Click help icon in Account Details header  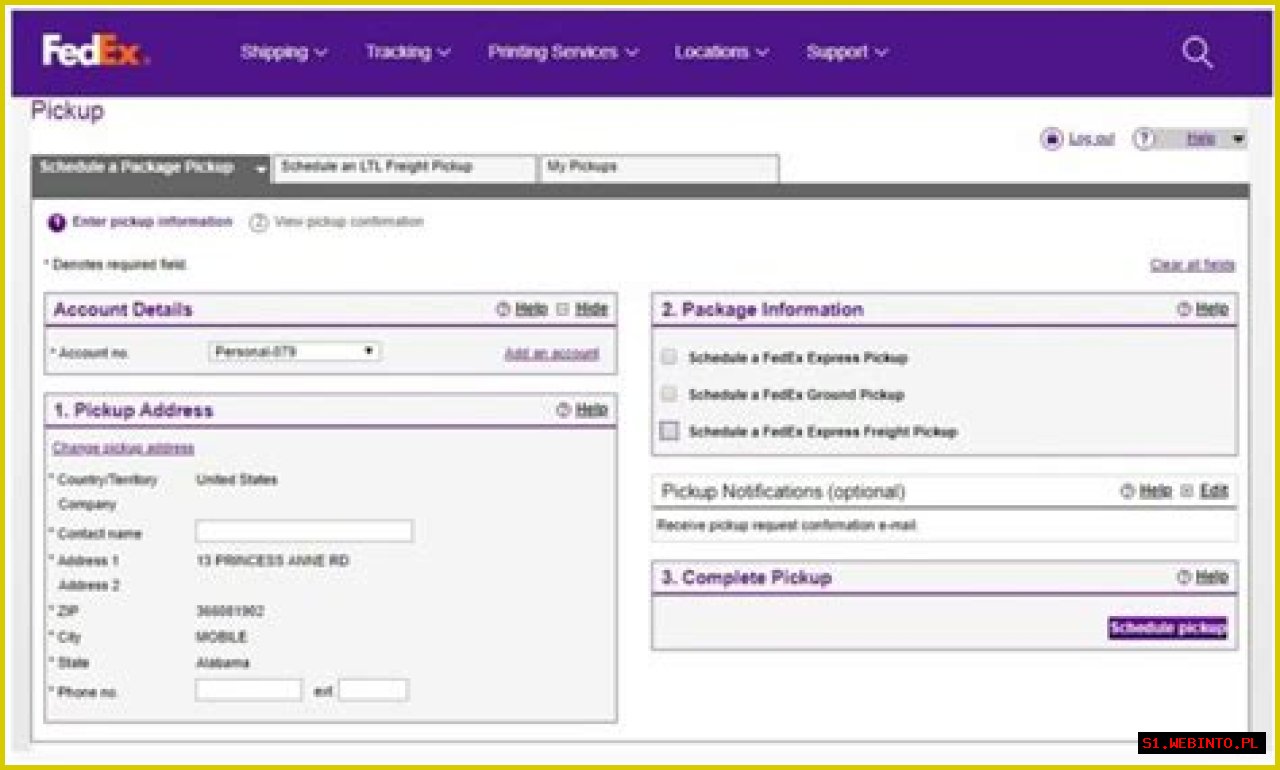504,310
